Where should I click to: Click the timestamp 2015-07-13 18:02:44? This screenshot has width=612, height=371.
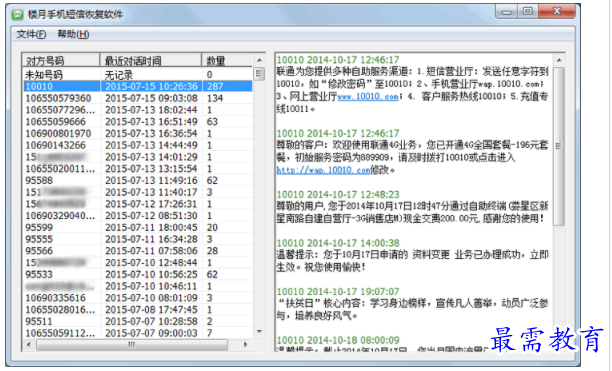point(151,110)
